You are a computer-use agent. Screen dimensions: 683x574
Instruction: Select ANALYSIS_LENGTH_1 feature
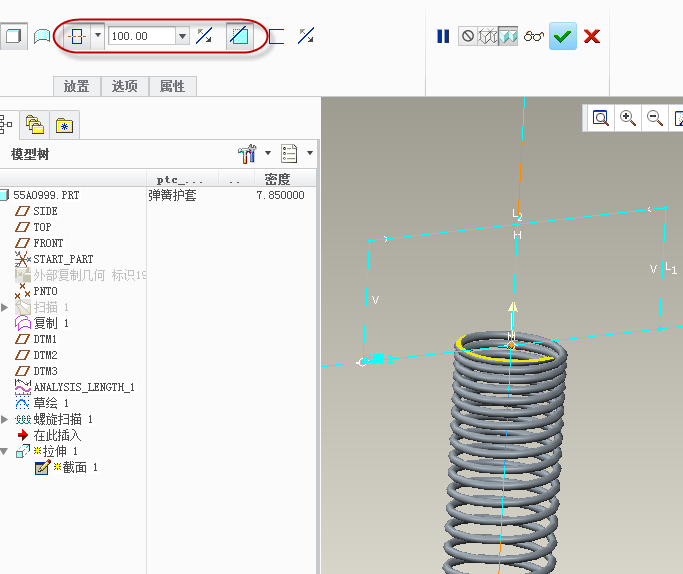coord(84,387)
